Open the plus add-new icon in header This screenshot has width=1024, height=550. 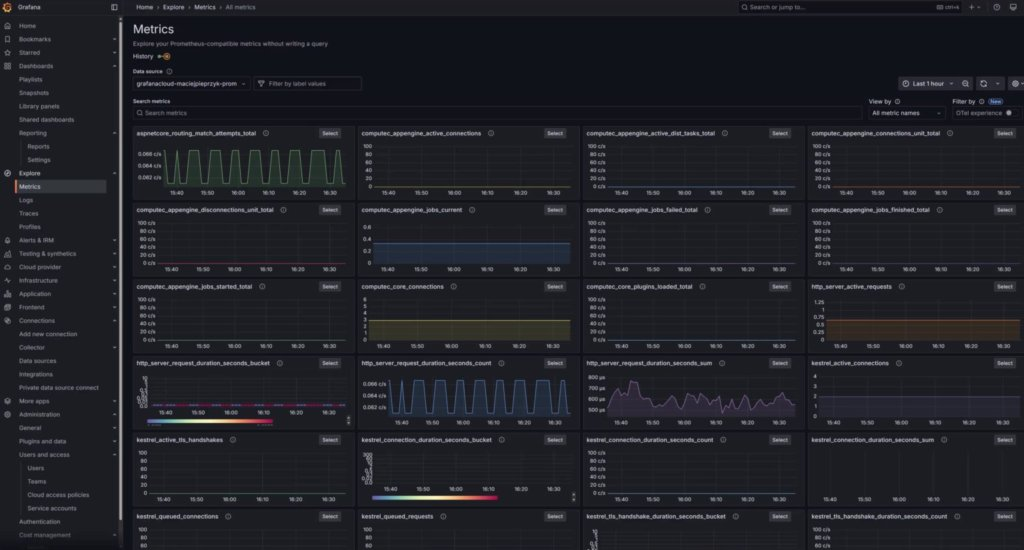972,7
